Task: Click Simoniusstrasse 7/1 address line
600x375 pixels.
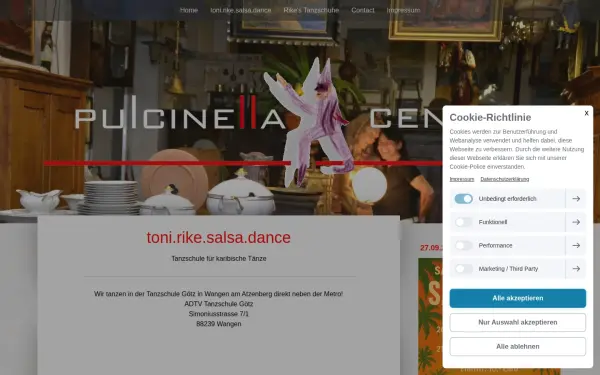Action: pyautogui.click(x=218, y=314)
